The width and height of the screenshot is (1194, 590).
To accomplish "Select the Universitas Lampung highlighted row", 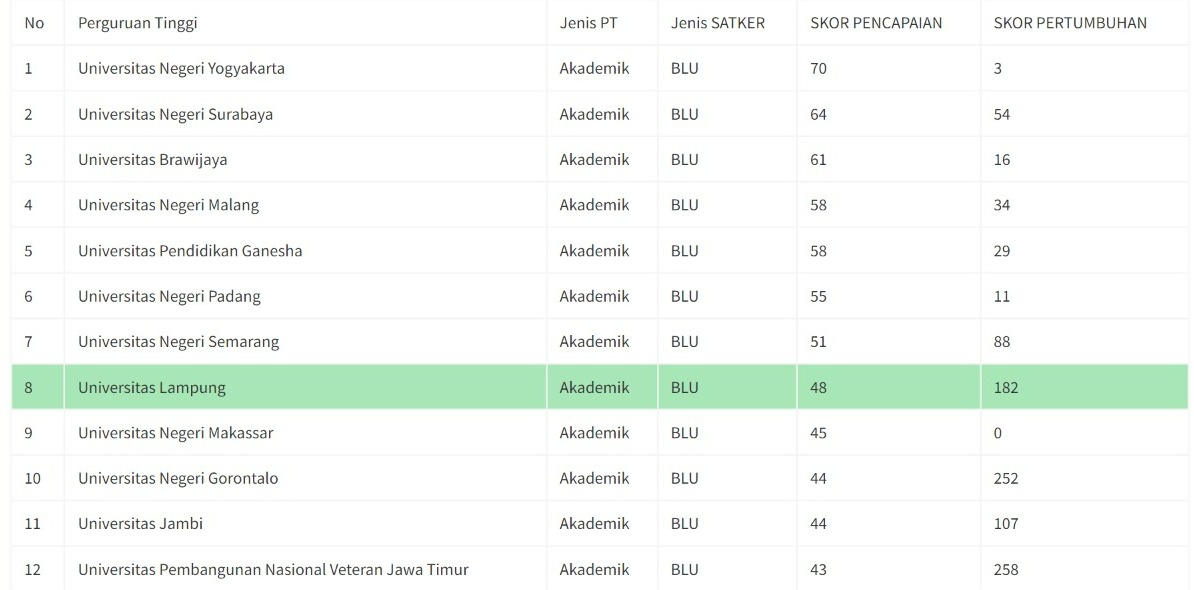I will pos(152,388).
